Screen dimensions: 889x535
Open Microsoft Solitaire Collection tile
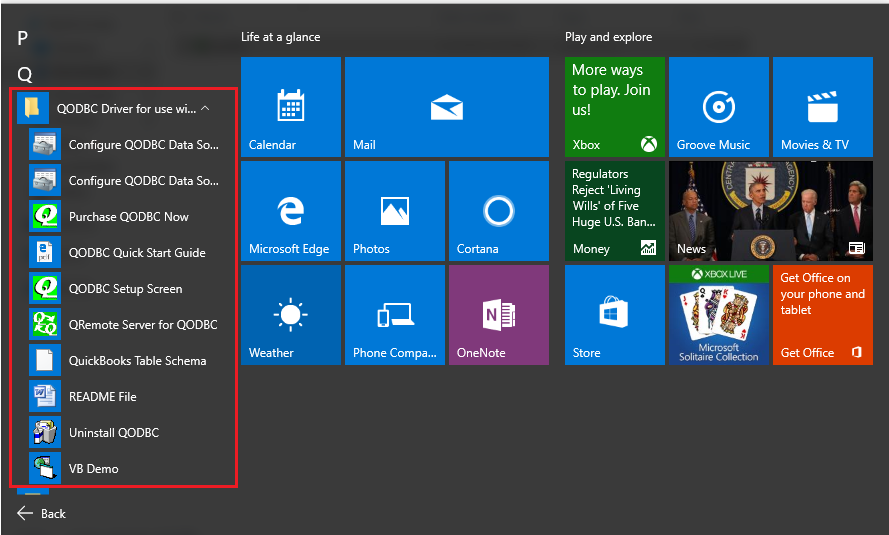coord(719,315)
